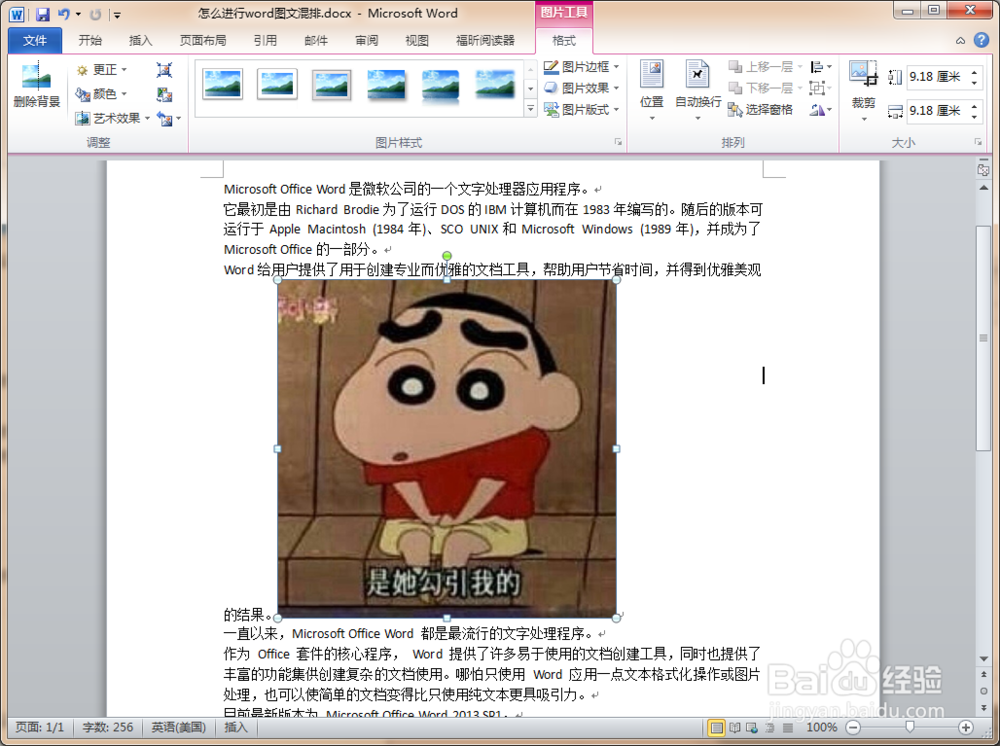Expand the picture styles gallery (More arrow)
The height and width of the screenshot is (746, 1000).
pyautogui.click(x=531, y=109)
